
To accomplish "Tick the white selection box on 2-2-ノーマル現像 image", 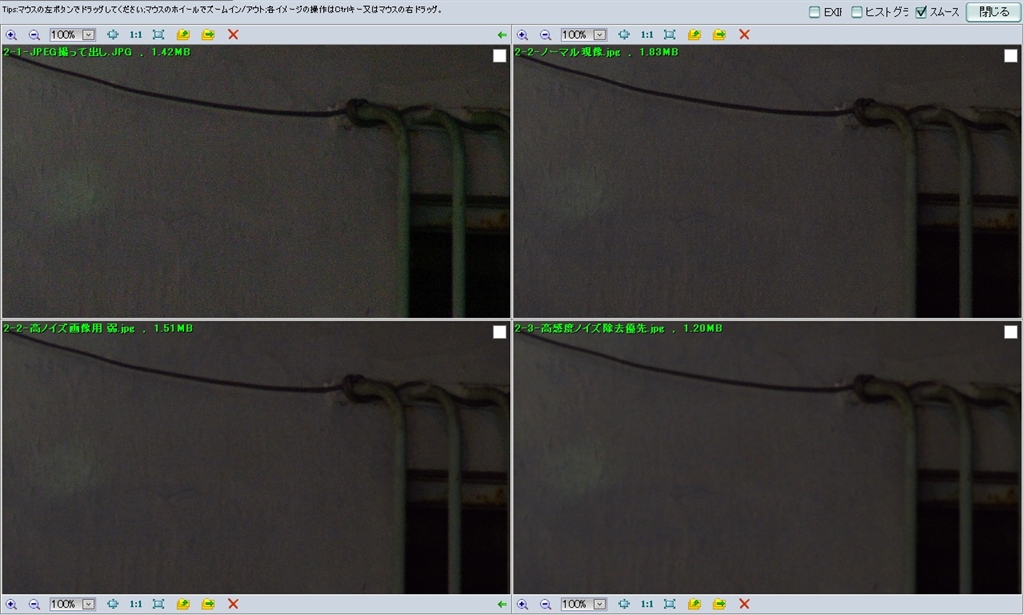I will click(x=1010, y=56).
